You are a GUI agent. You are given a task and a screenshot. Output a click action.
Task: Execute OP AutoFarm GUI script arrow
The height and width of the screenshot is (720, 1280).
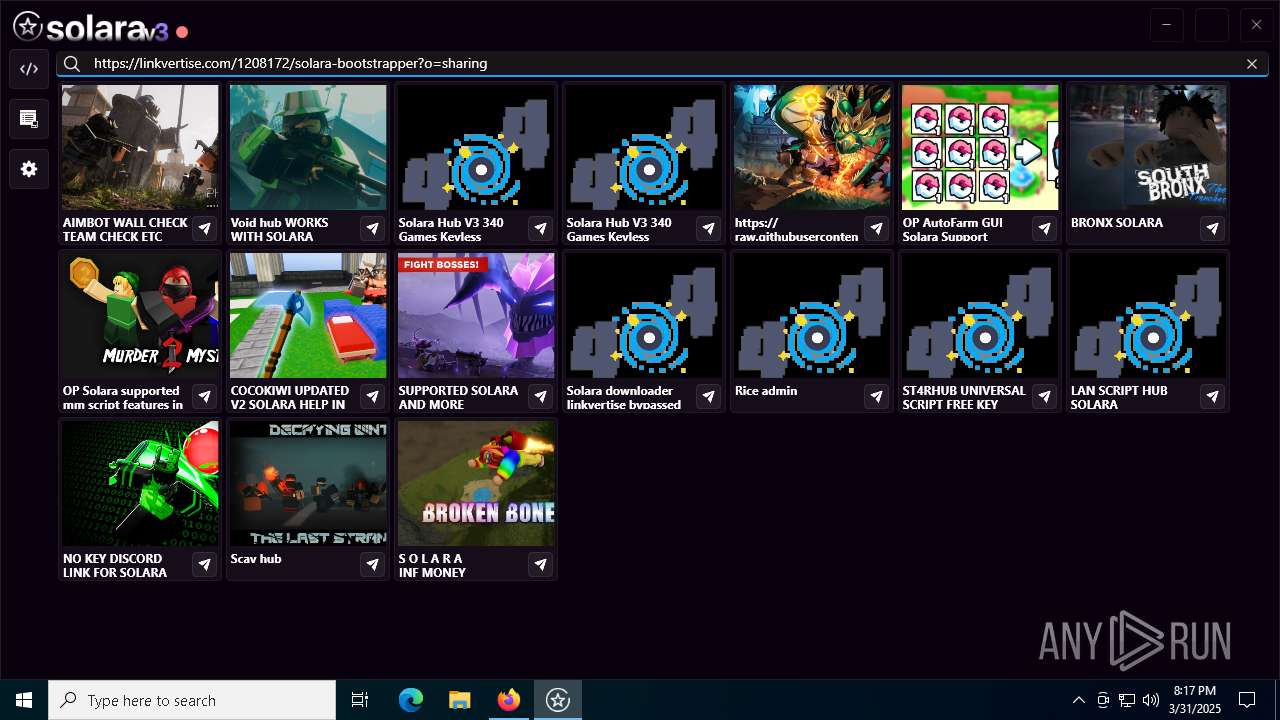[x=1044, y=229]
